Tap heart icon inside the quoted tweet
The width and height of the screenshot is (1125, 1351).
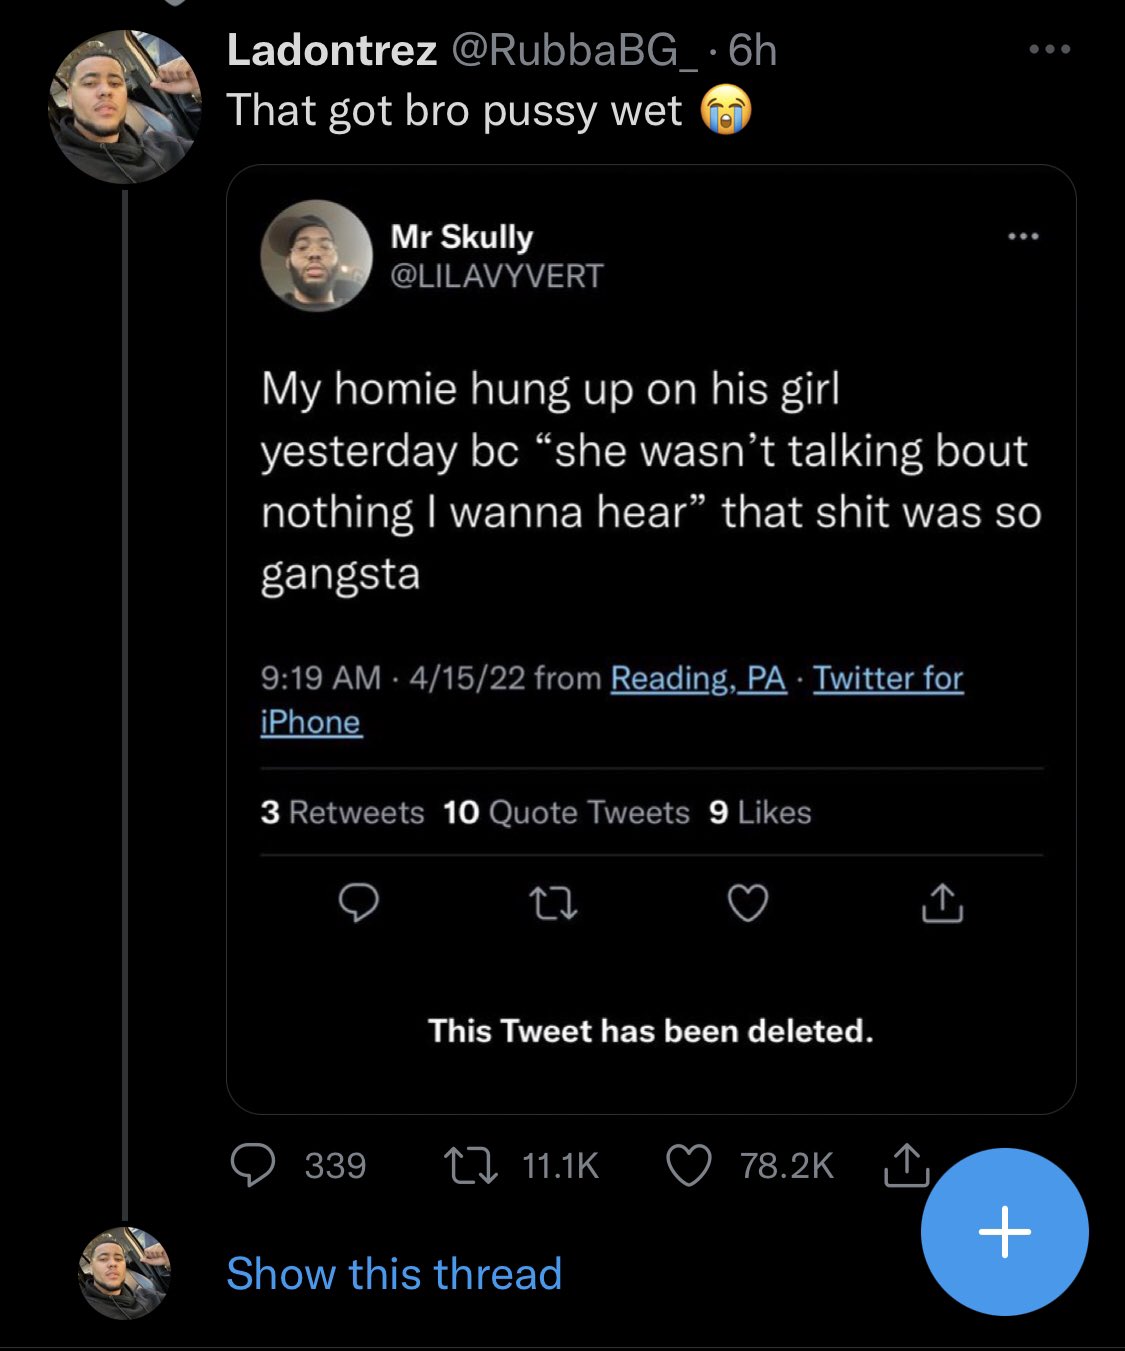click(747, 903)
